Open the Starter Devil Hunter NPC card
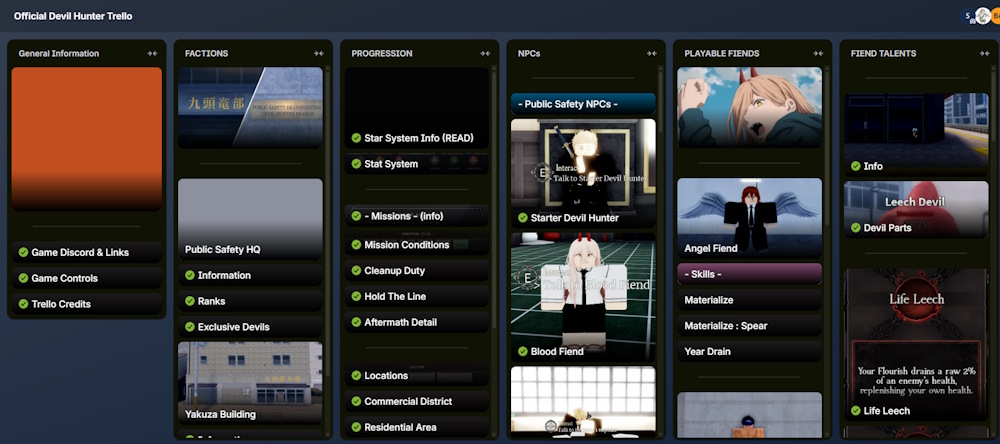Image resolution: width=1000 pixels, height=444 pixels. [x=583, y=172]
